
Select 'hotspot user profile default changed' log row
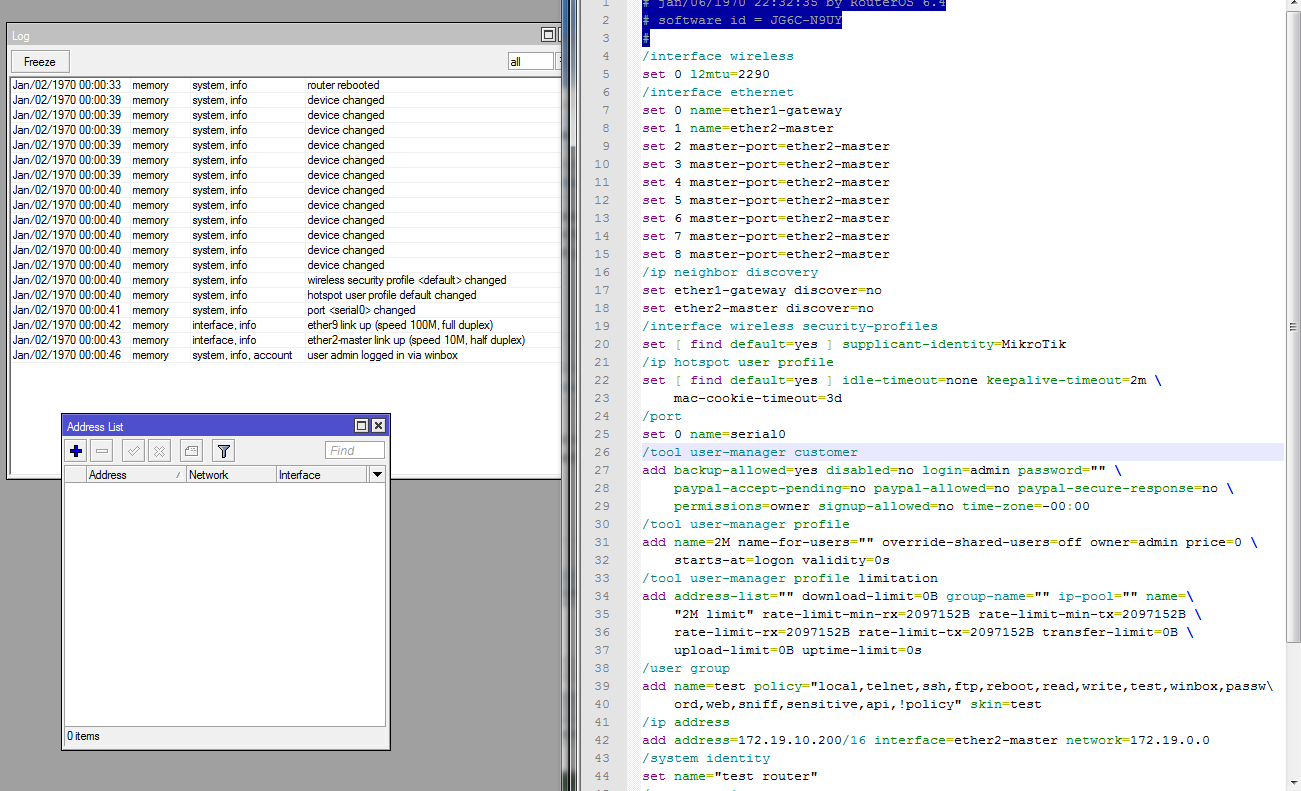[x=285, y=295]
